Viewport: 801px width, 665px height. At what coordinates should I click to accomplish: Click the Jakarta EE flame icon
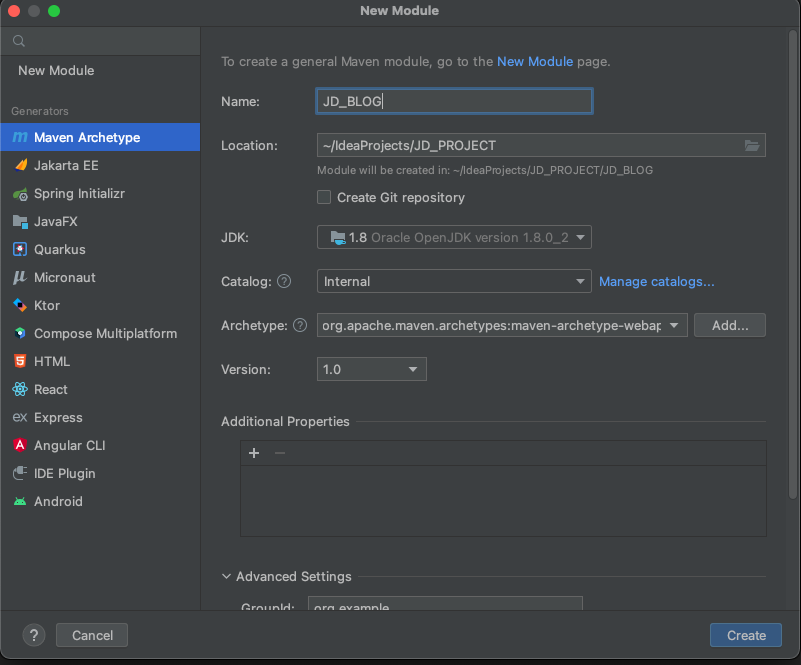pos(20,165)
